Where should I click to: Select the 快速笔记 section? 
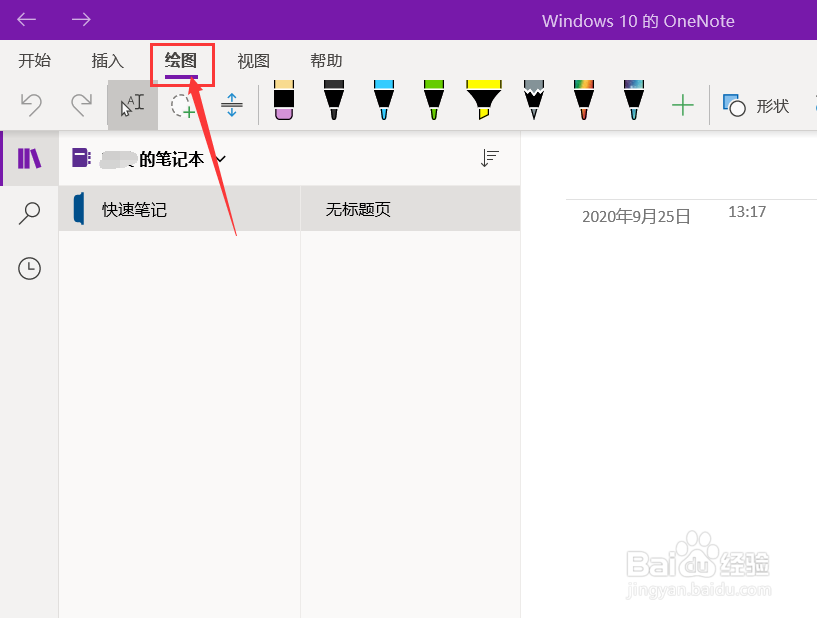click(x=180, y=208)
